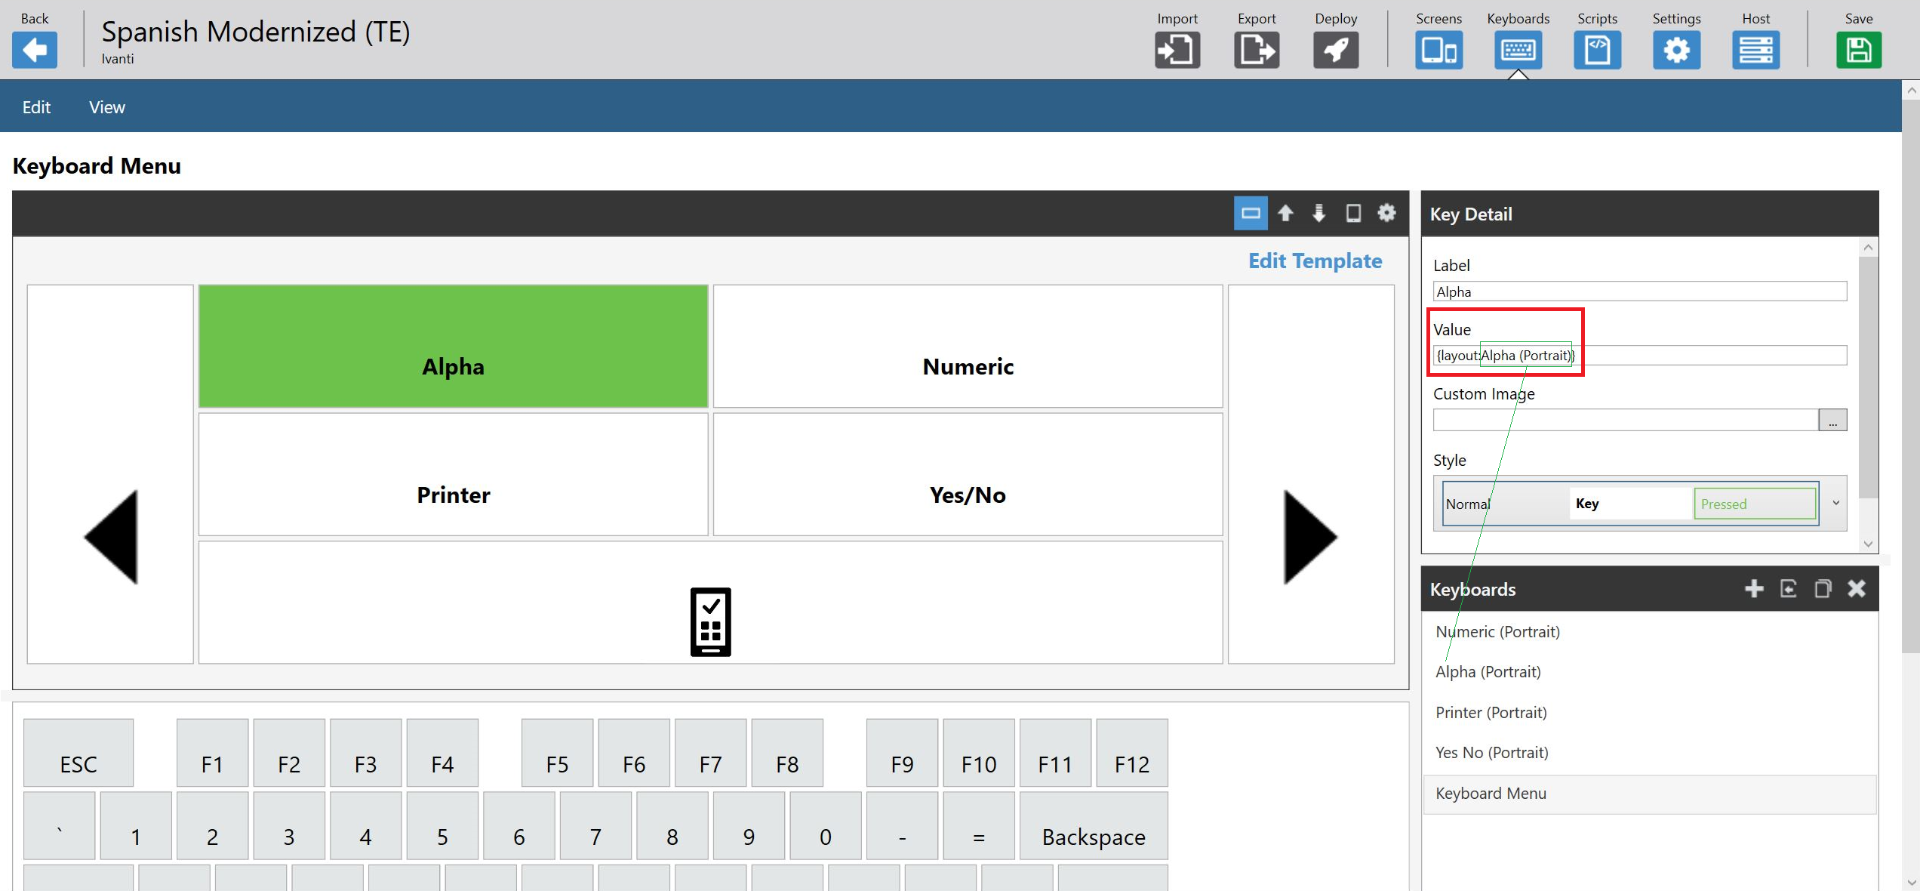The image size is (1920, 891).
Task: Open Host settings icon
Action: 1755,50
